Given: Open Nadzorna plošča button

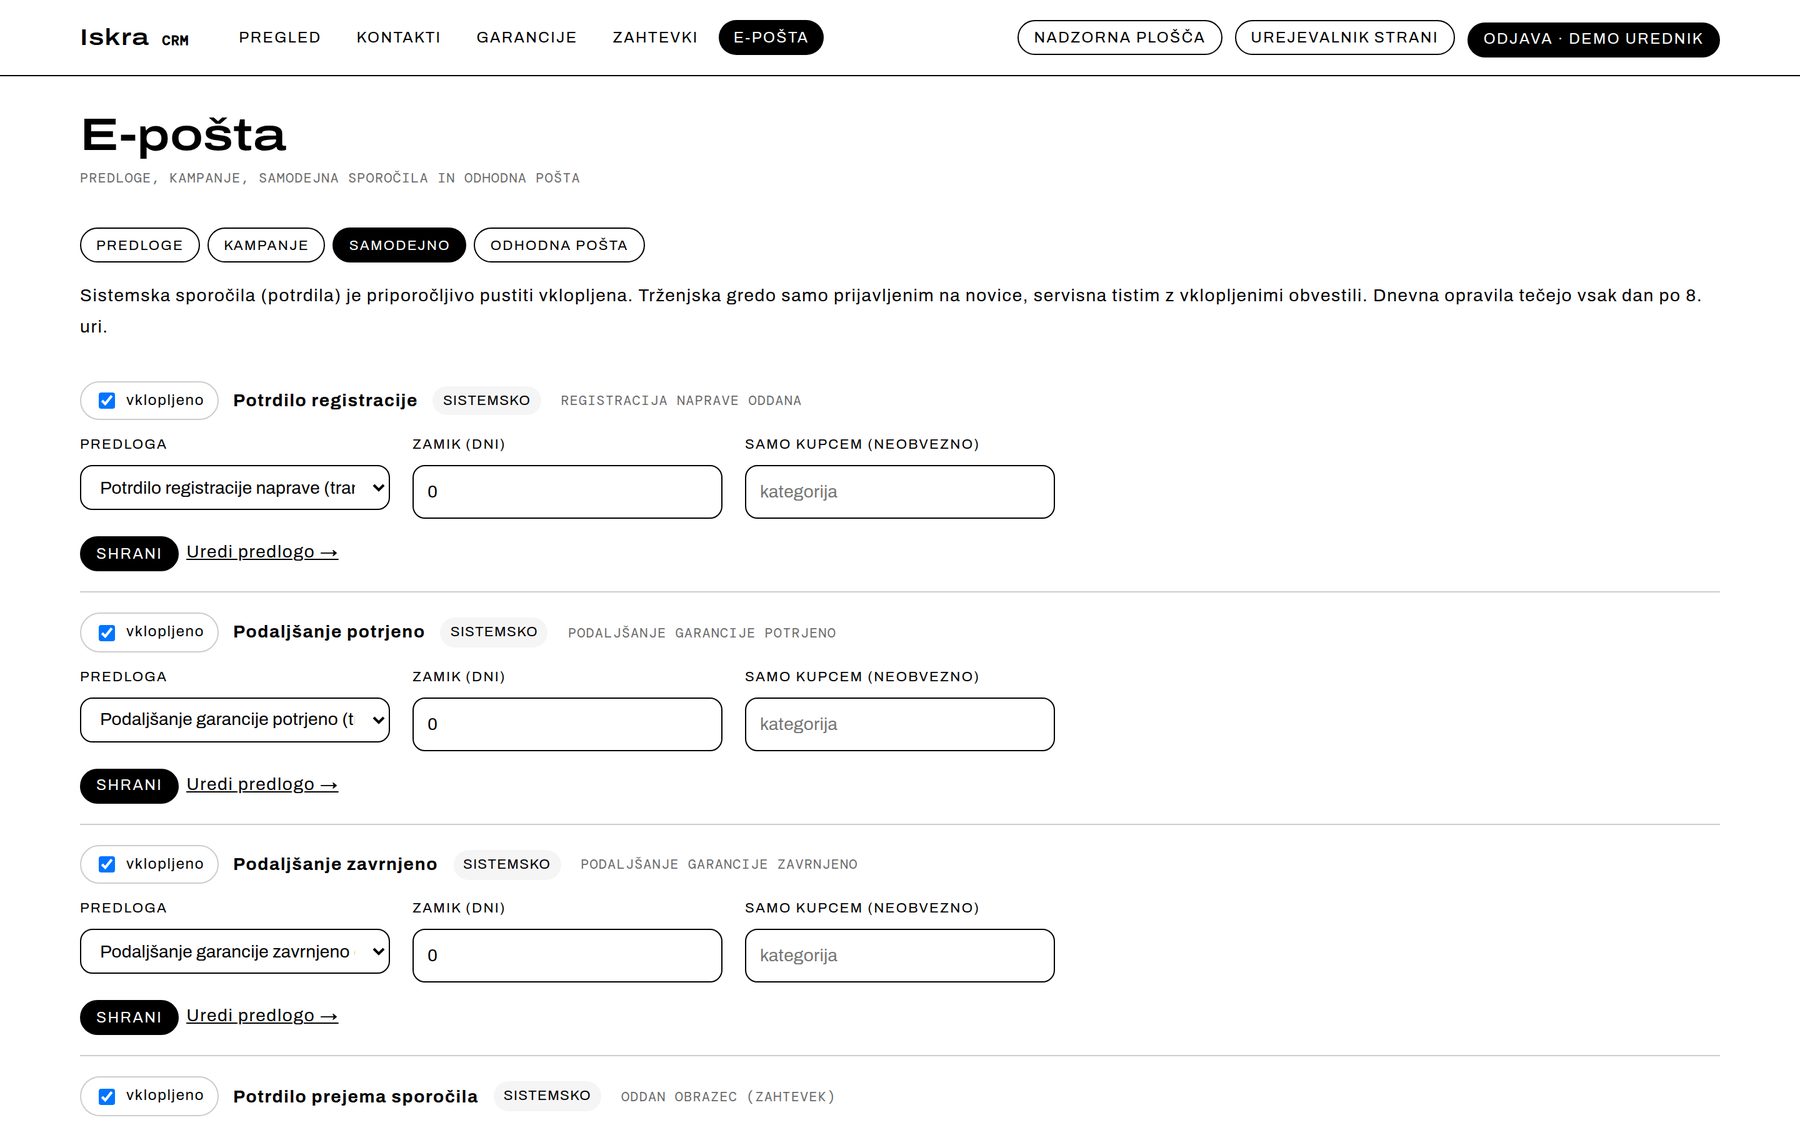Looking at the screenshot, I should pyautogui.click(x=1119, y=38).
